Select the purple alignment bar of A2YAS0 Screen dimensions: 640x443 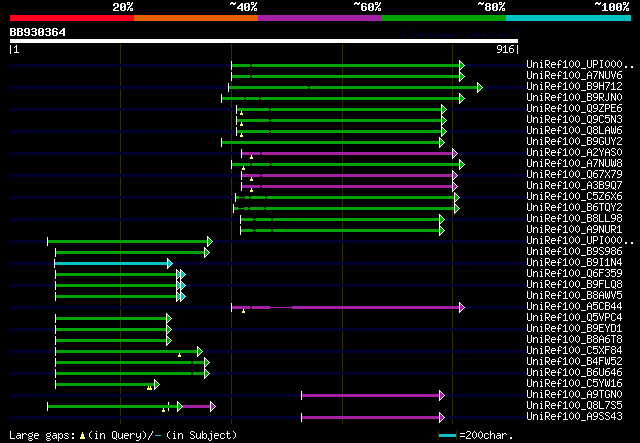[x=347, y=154]
